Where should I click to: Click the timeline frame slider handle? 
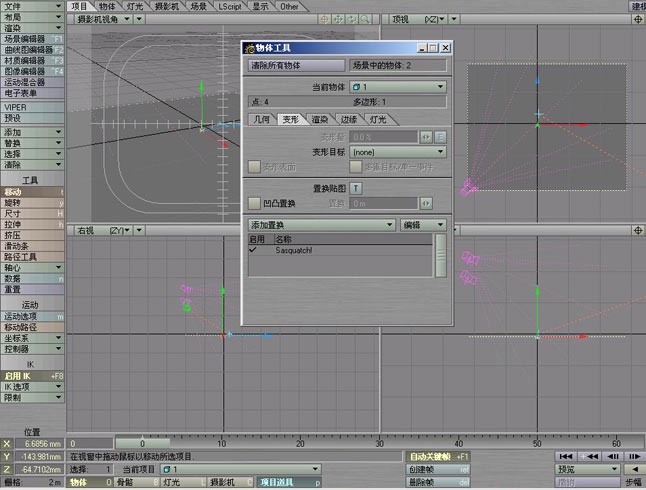142,443
